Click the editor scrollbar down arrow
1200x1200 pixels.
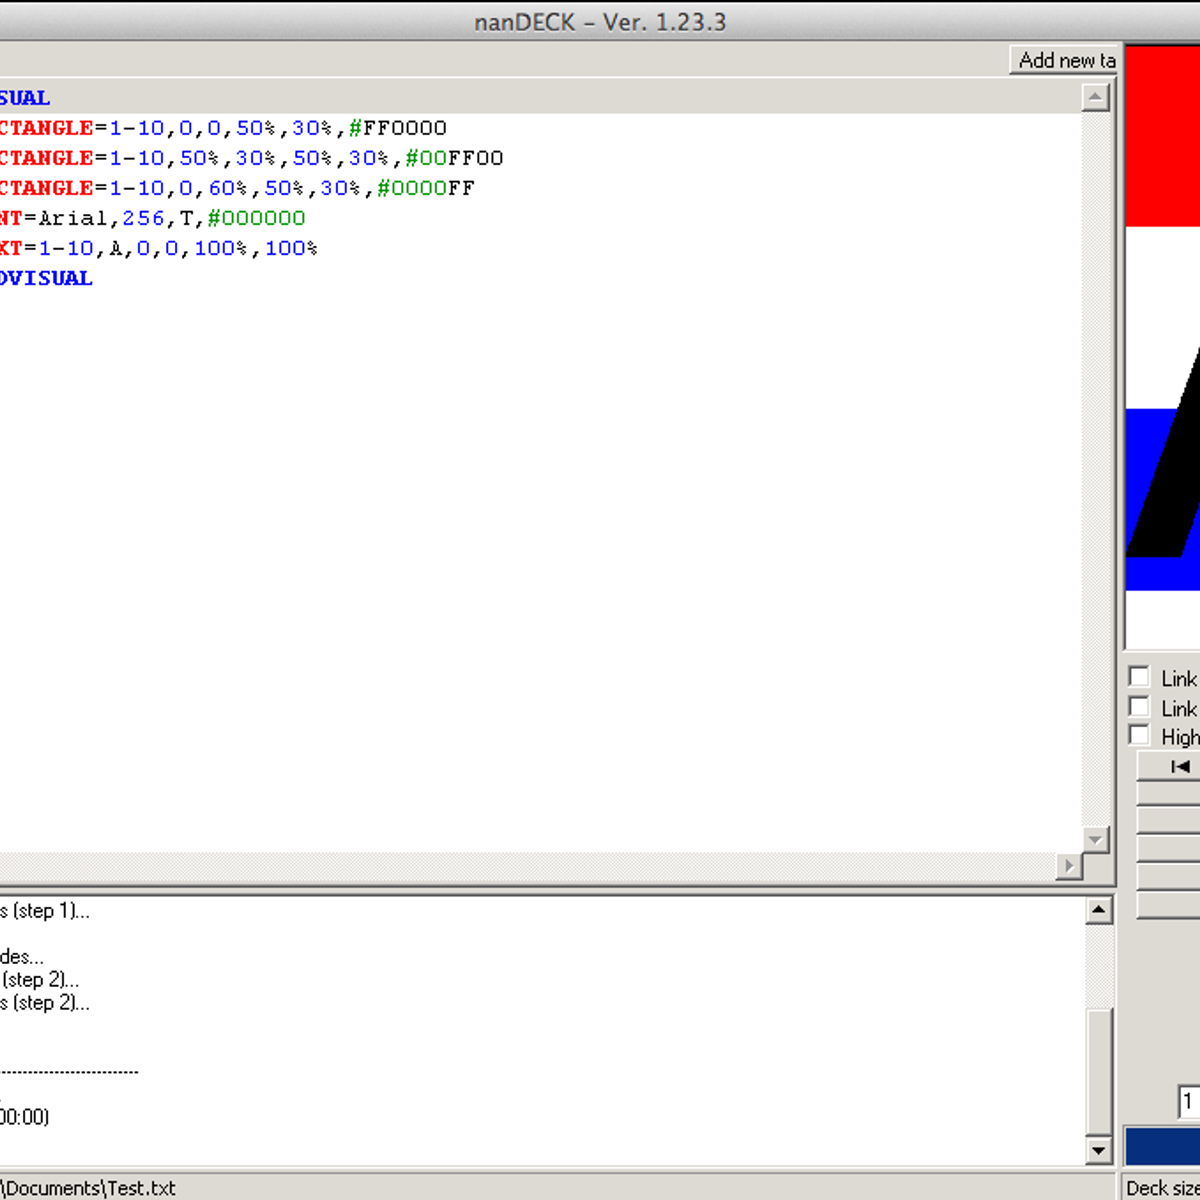pos(1096,840)
